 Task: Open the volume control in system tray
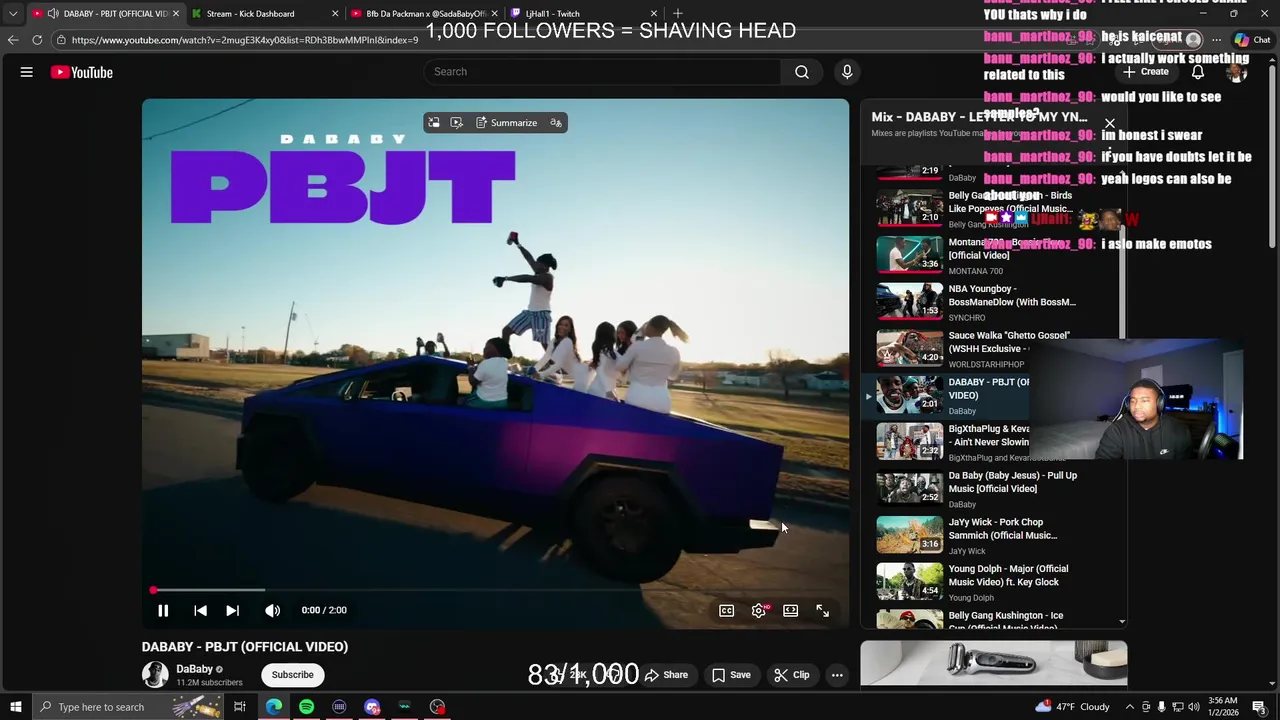tap(1193, 707)
